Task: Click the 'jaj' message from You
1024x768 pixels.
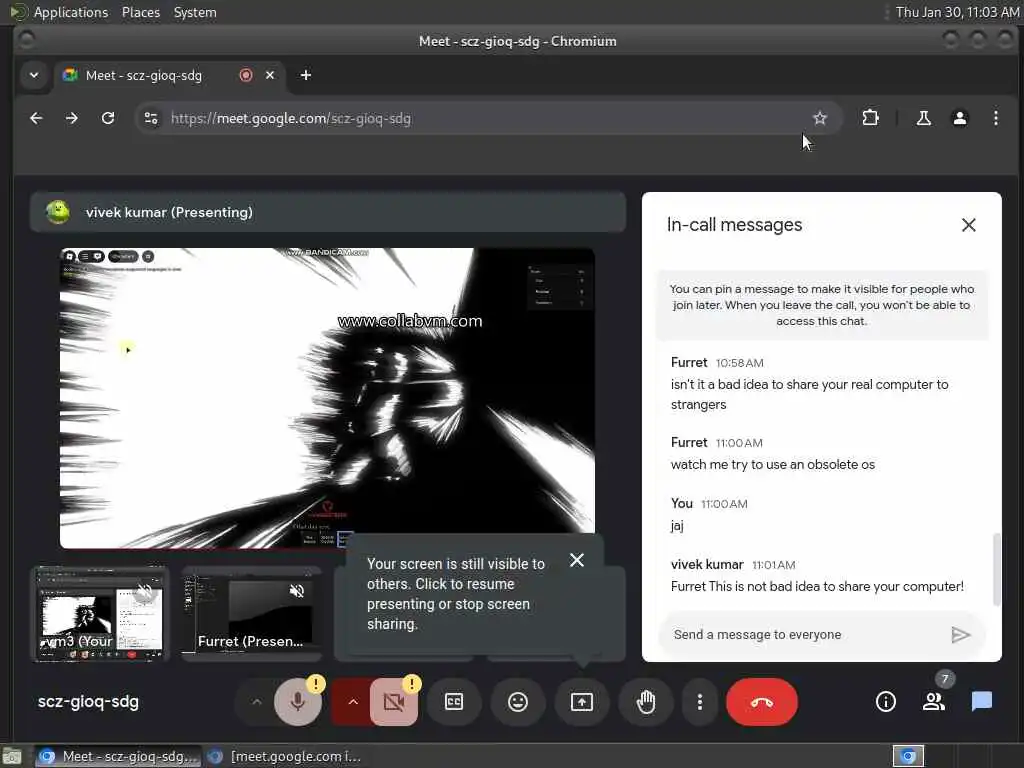Action: [x=677, y=526]
